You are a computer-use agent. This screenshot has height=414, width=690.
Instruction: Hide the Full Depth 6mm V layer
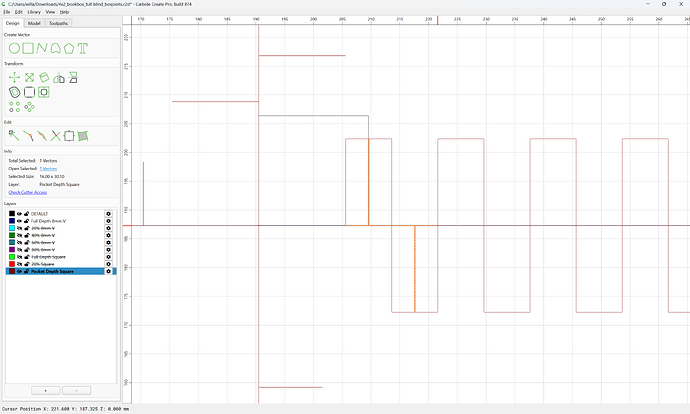point(19,221)
